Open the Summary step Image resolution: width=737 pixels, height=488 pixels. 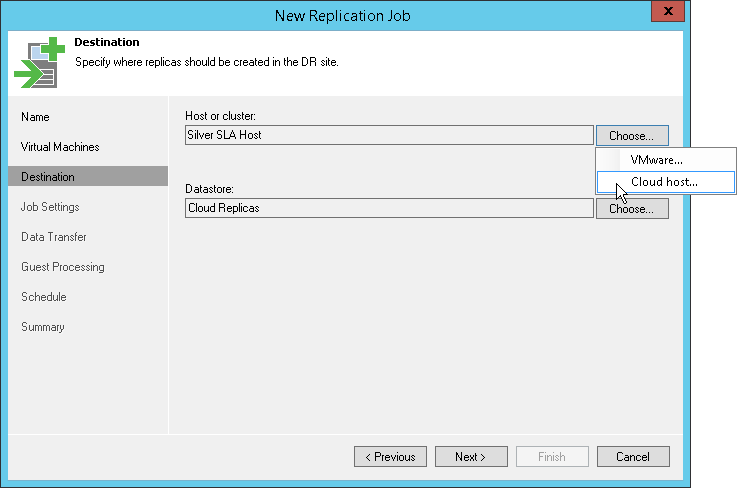[x=43, y=327]
